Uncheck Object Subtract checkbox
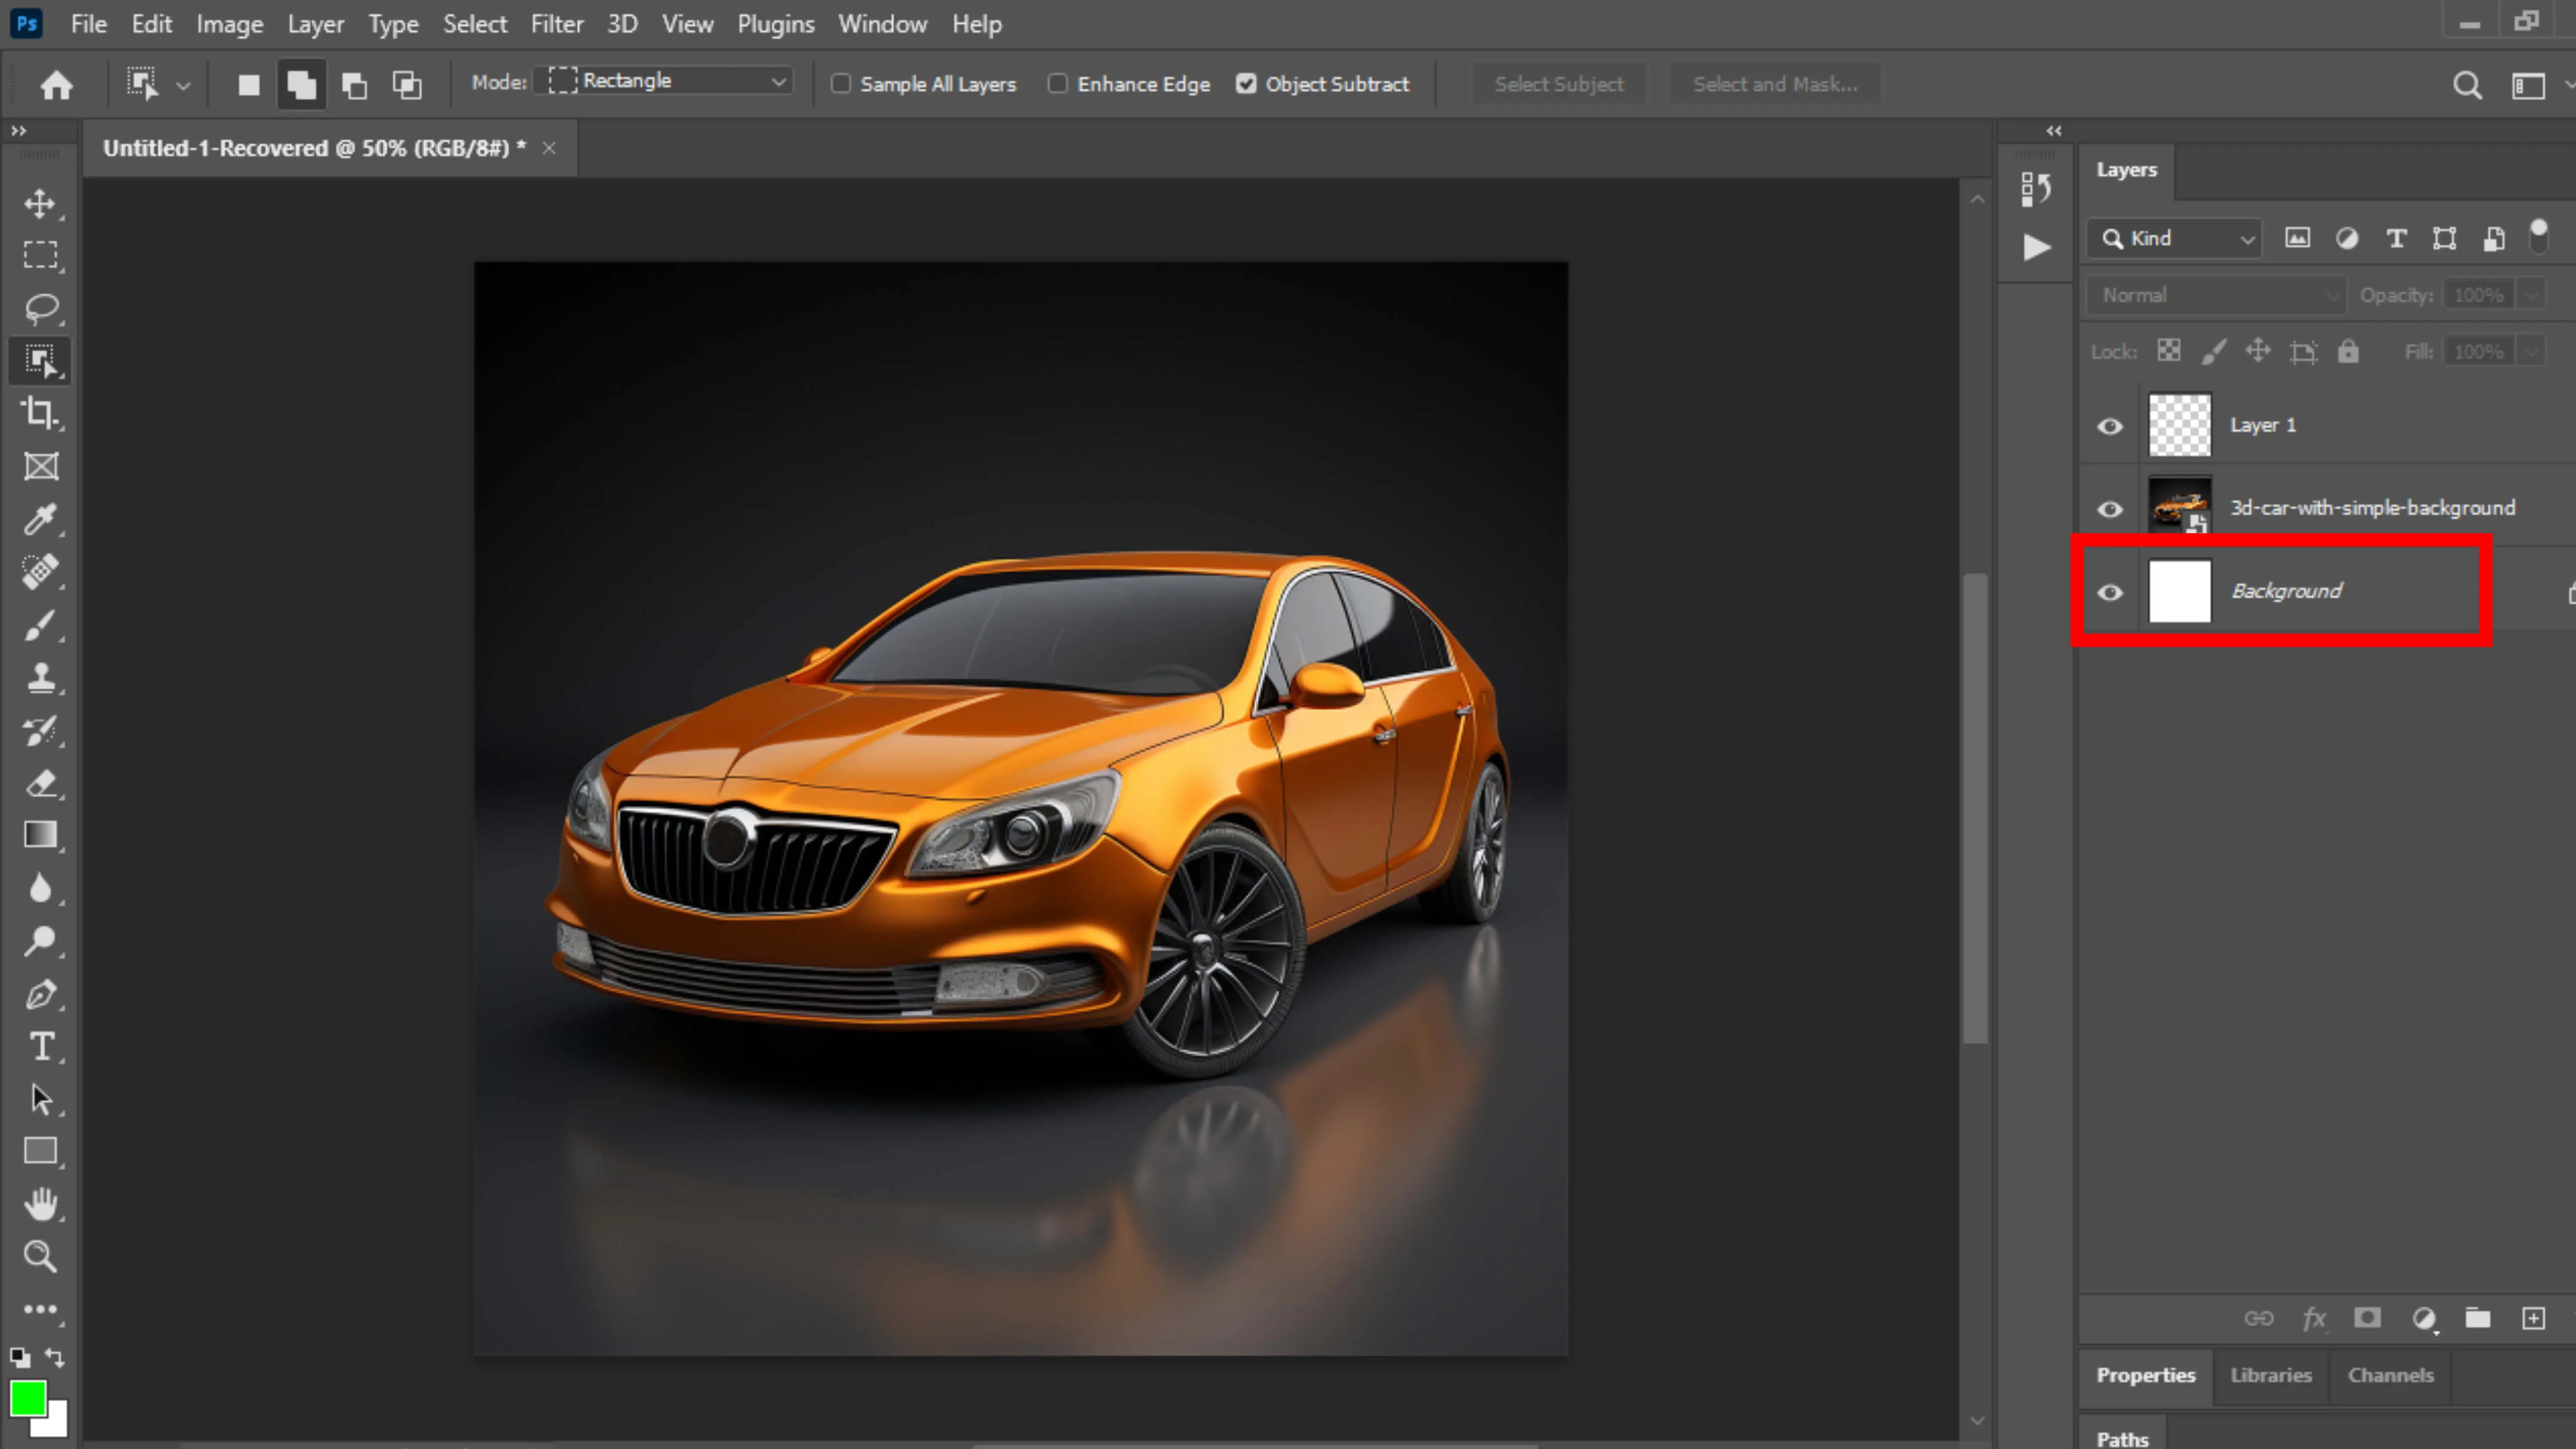This screenshot has height=1449, width=2576. 1246,84
